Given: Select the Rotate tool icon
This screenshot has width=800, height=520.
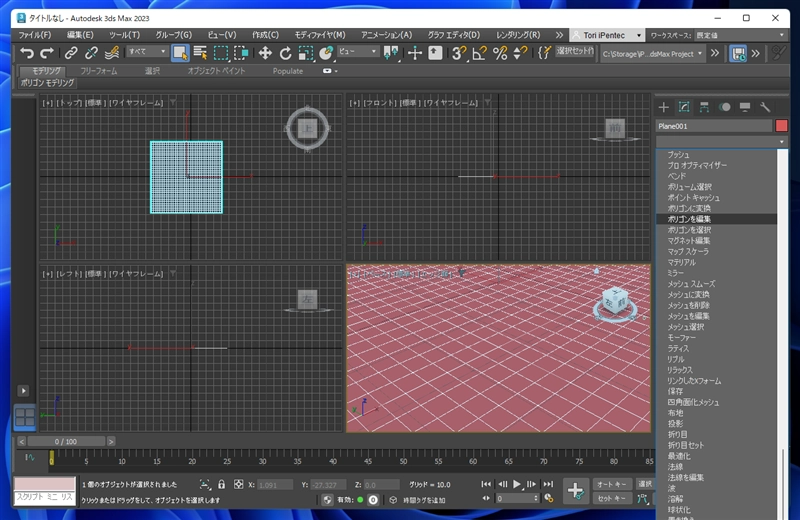Looking at the screenshot, I should point(285,53).
